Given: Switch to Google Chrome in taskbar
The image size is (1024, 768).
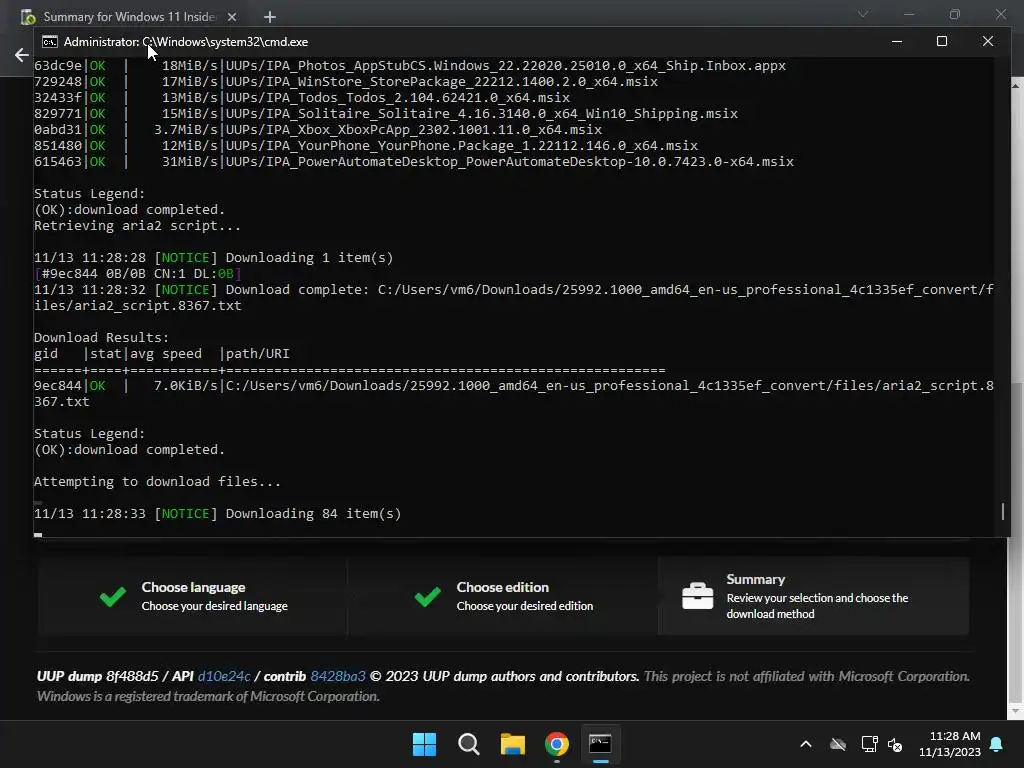Looking at the screenshot, I should coord(556,744).
